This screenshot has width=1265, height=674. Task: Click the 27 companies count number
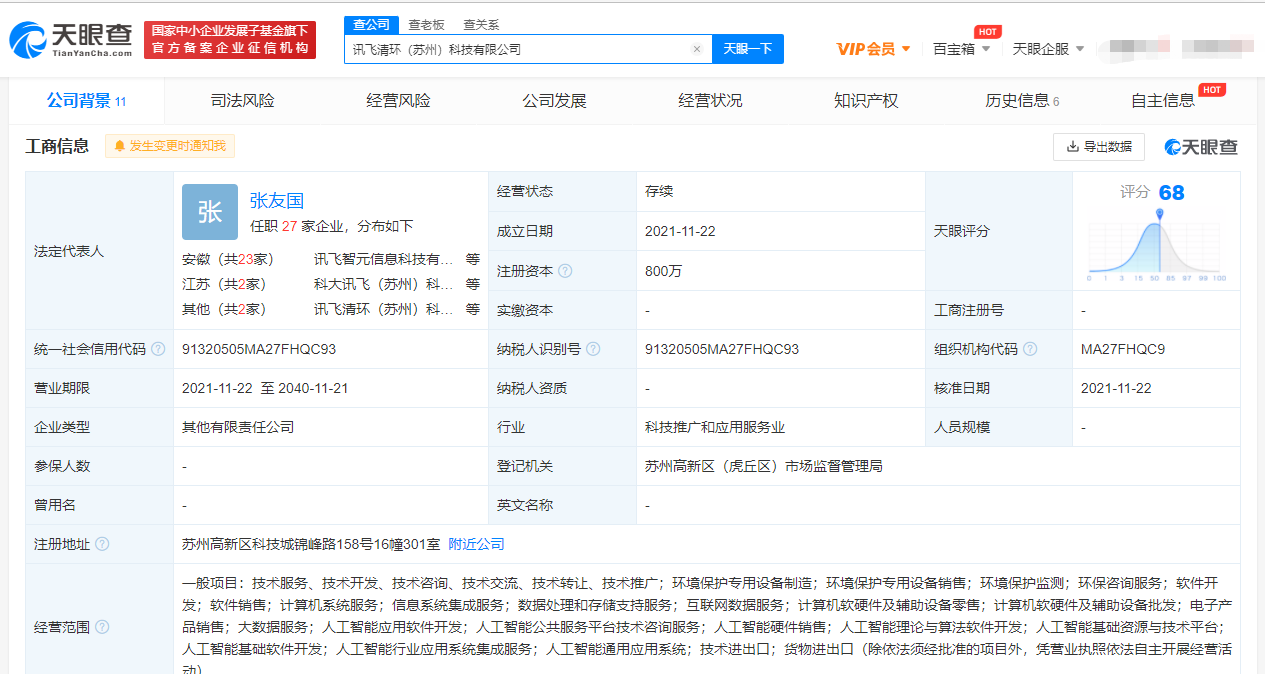tap(290, 226)
